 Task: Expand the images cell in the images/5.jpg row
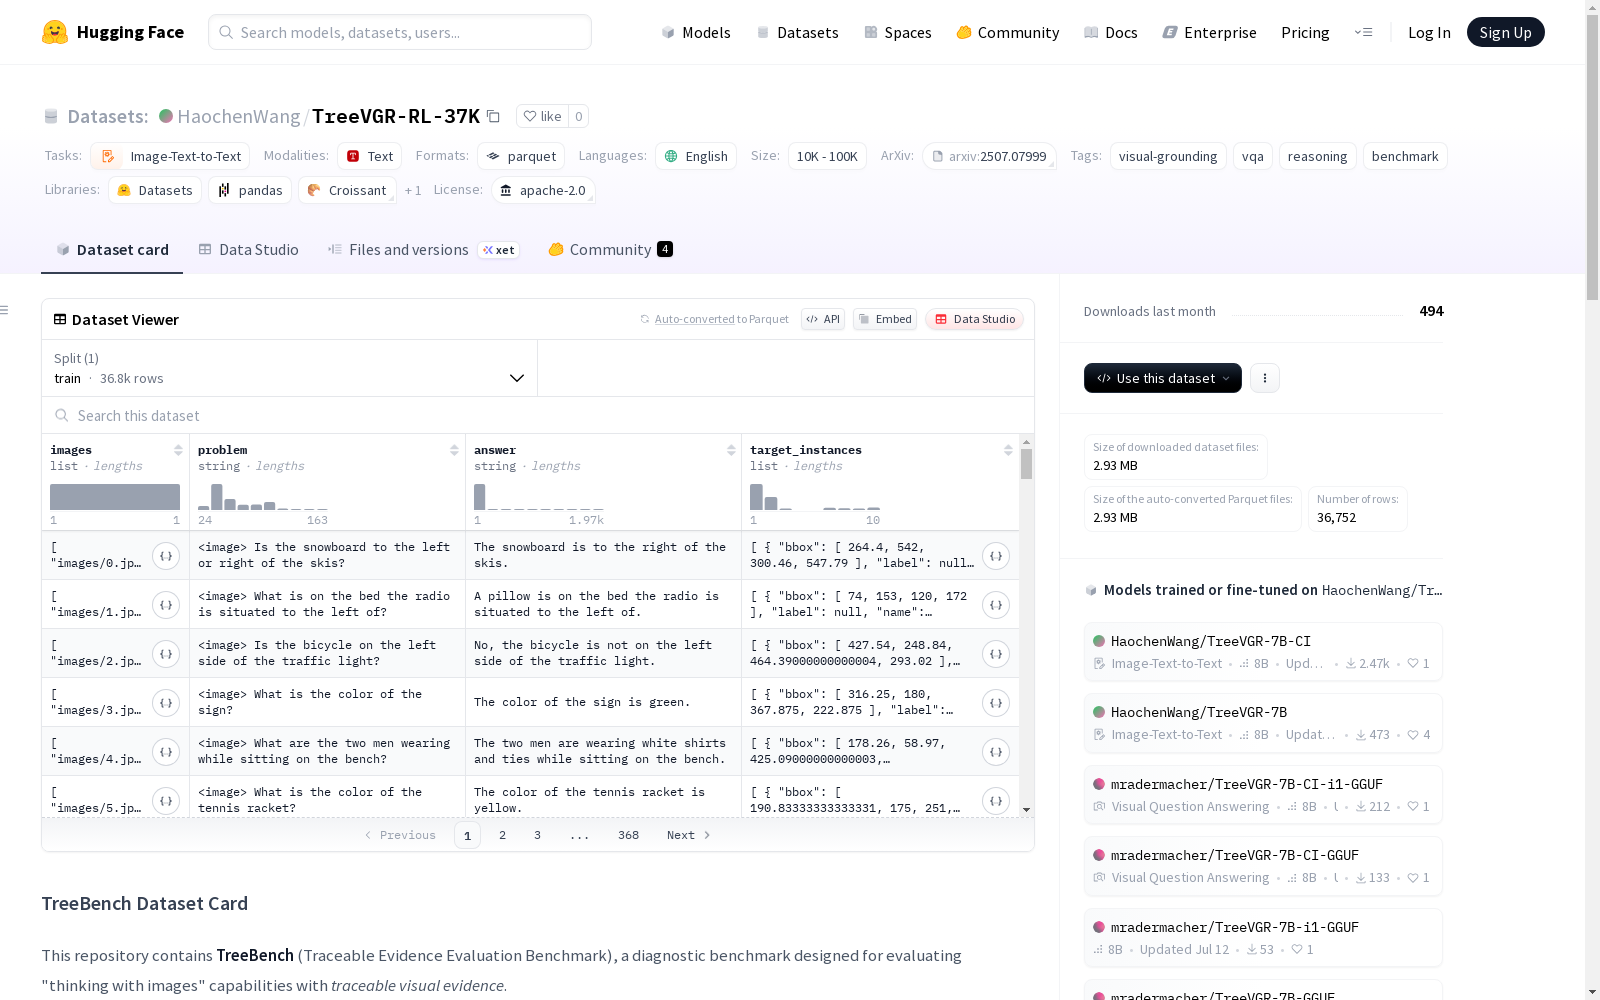tap(166, 801)
